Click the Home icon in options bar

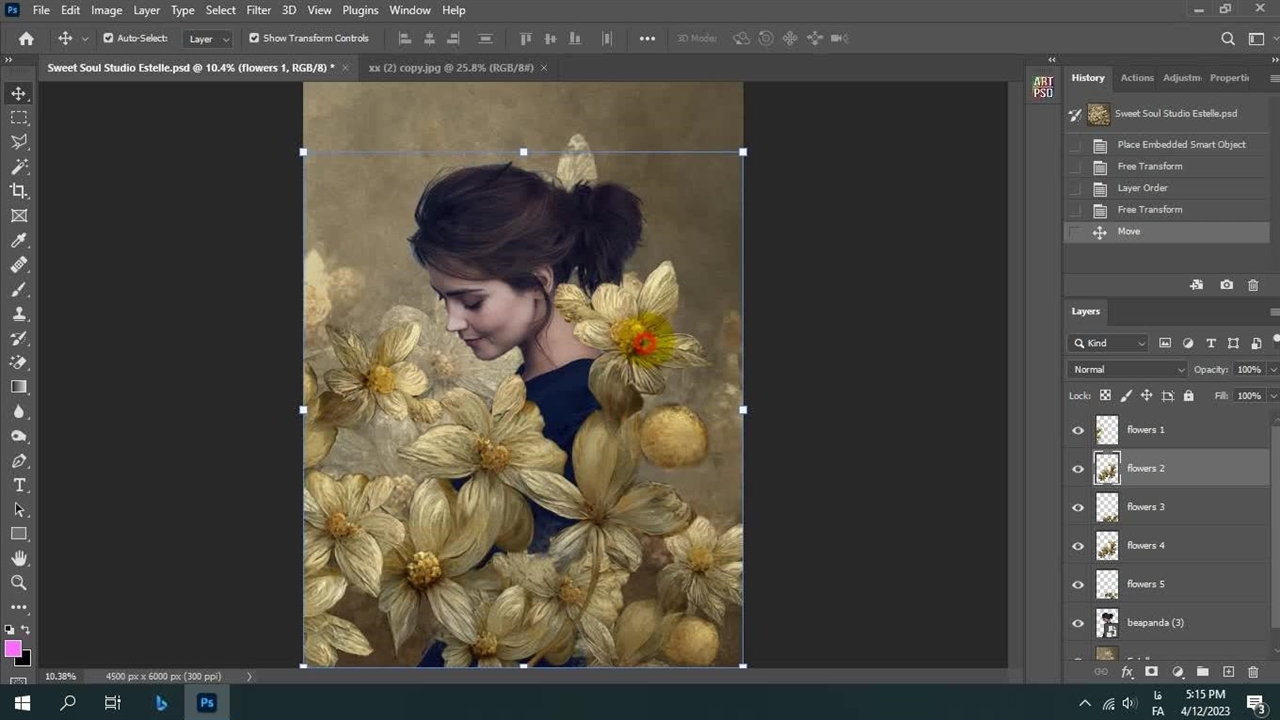point(26,38)
